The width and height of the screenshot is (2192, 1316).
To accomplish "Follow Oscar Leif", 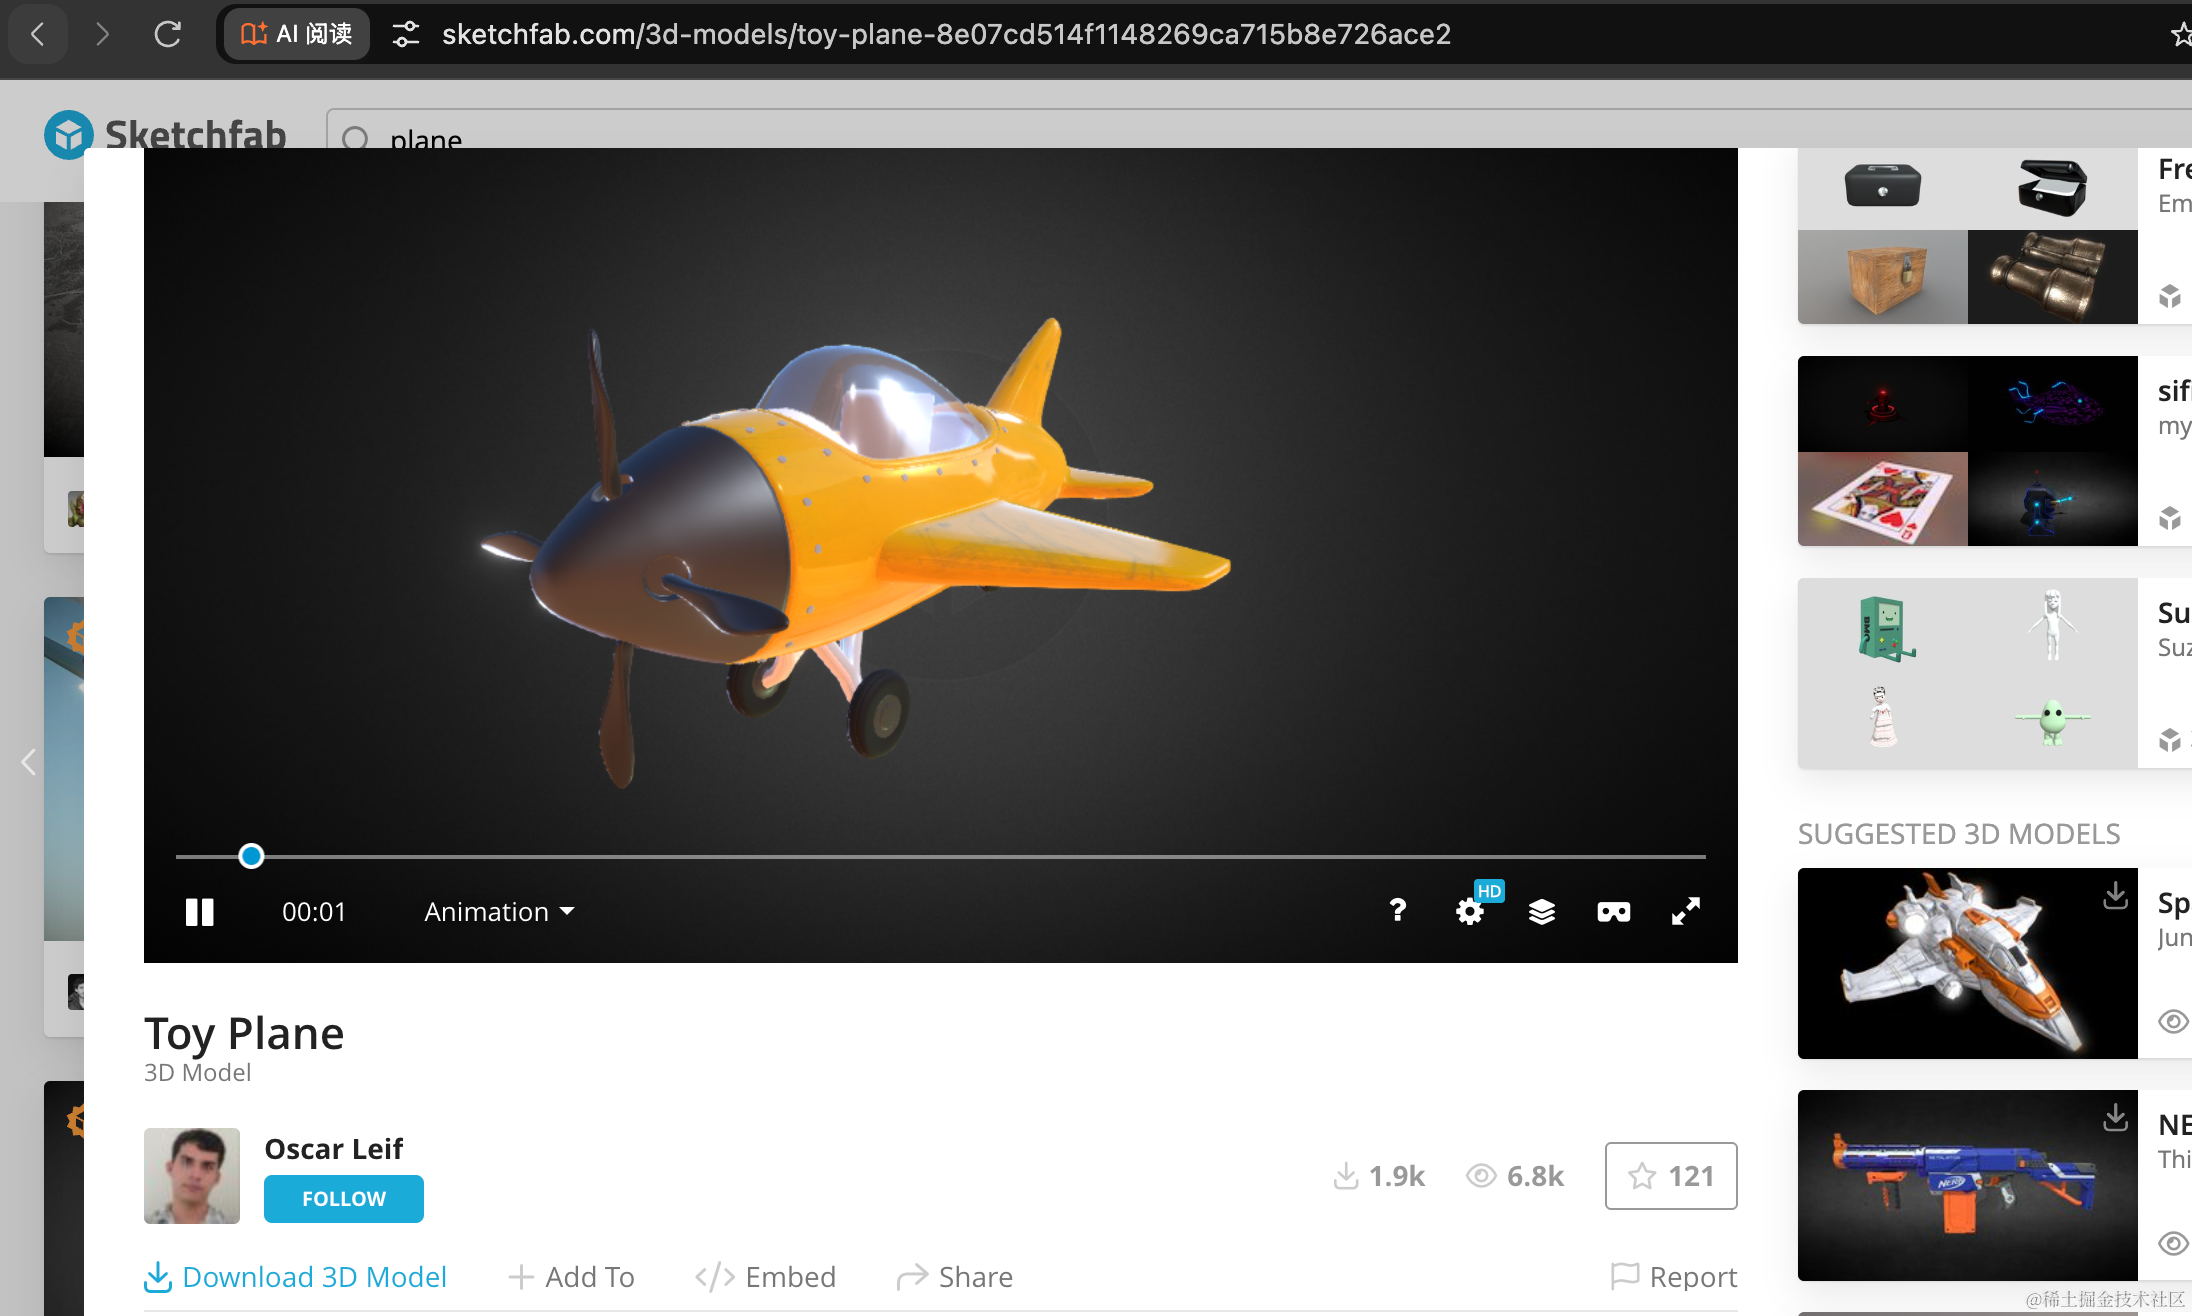I will click(343, 1199).
